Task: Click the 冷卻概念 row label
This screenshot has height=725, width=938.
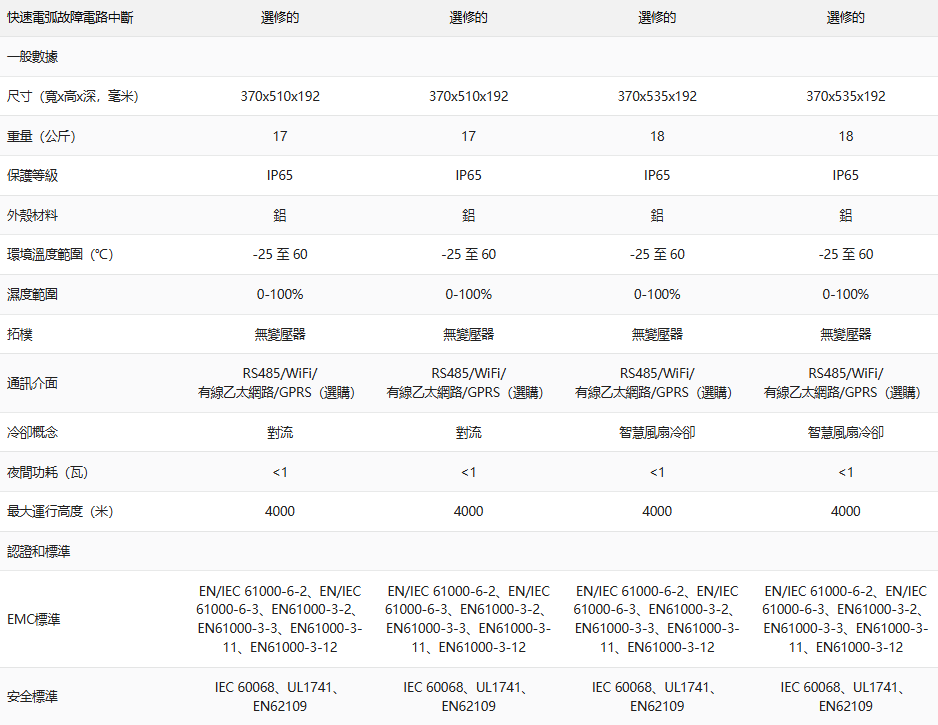Action: pyautogui.click(x=32, y=432)
